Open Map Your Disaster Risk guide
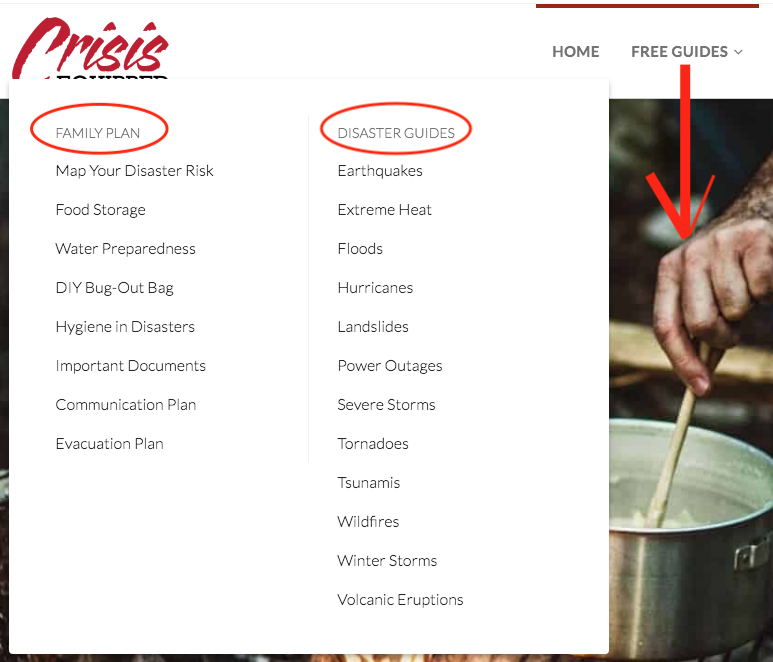The width and height of the screenshot is (773, 662). [x=135, y=171]
